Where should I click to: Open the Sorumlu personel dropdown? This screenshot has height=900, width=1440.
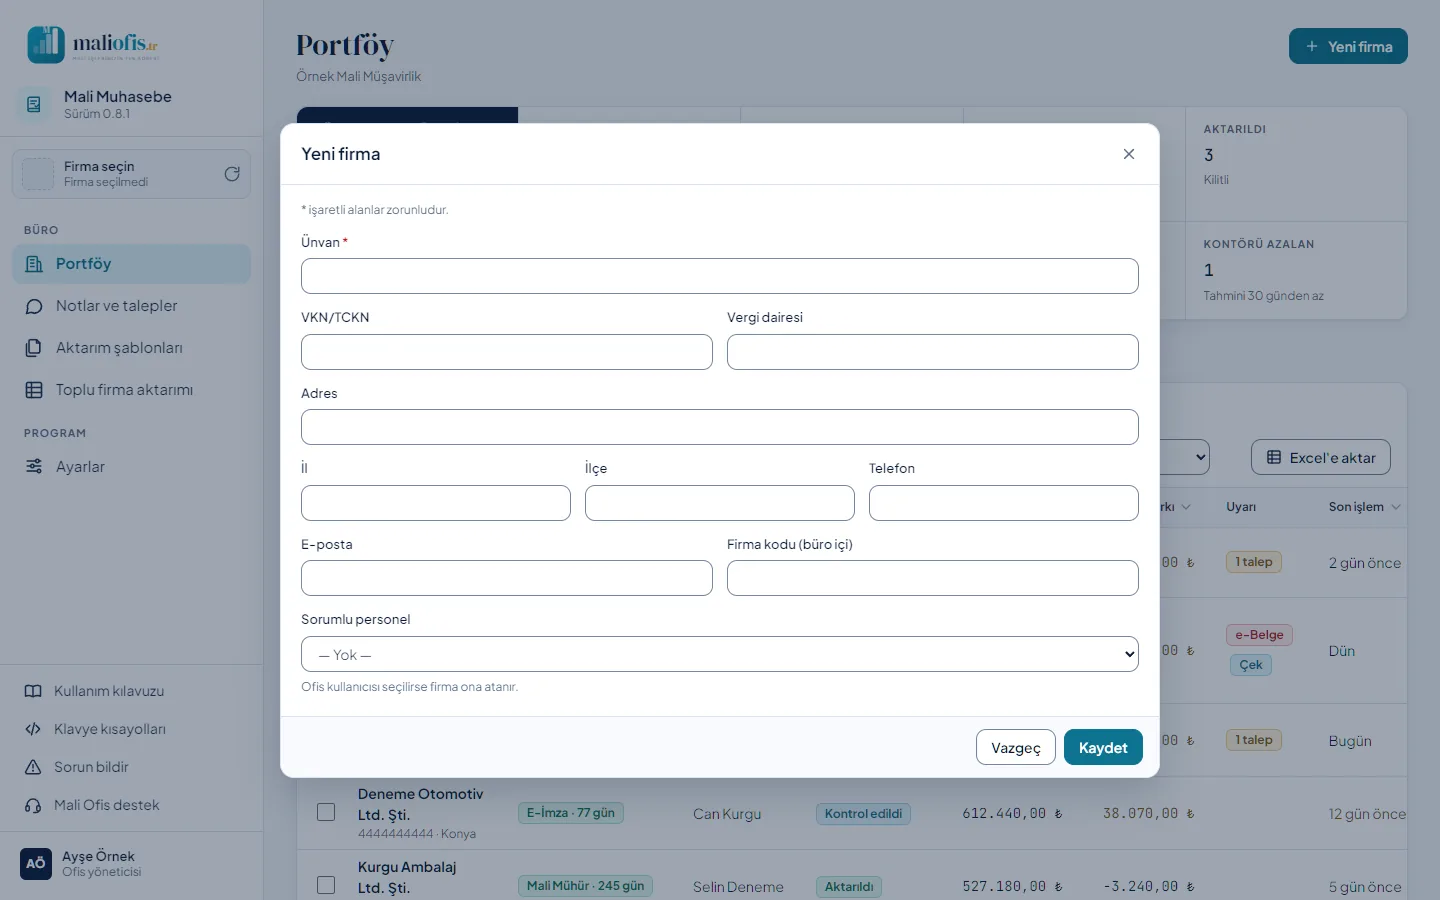coord(720,654)
